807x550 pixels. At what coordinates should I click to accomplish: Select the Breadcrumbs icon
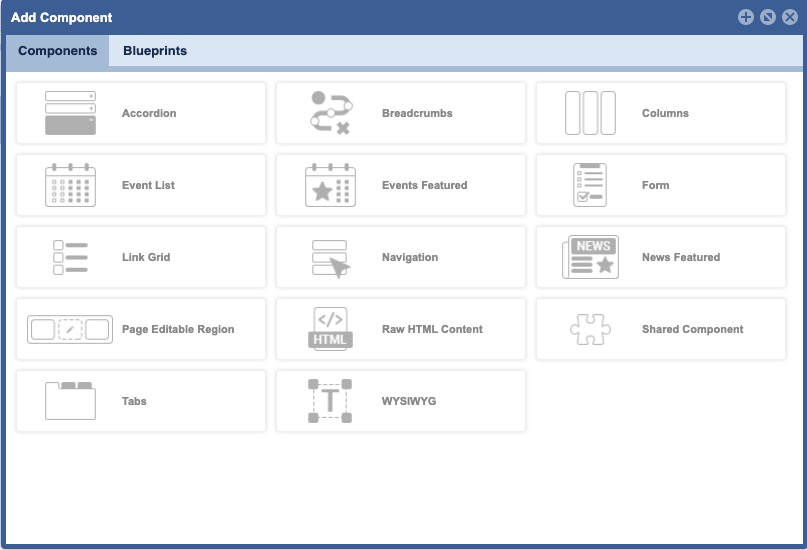pyautogui.click(x=330, y=113)
